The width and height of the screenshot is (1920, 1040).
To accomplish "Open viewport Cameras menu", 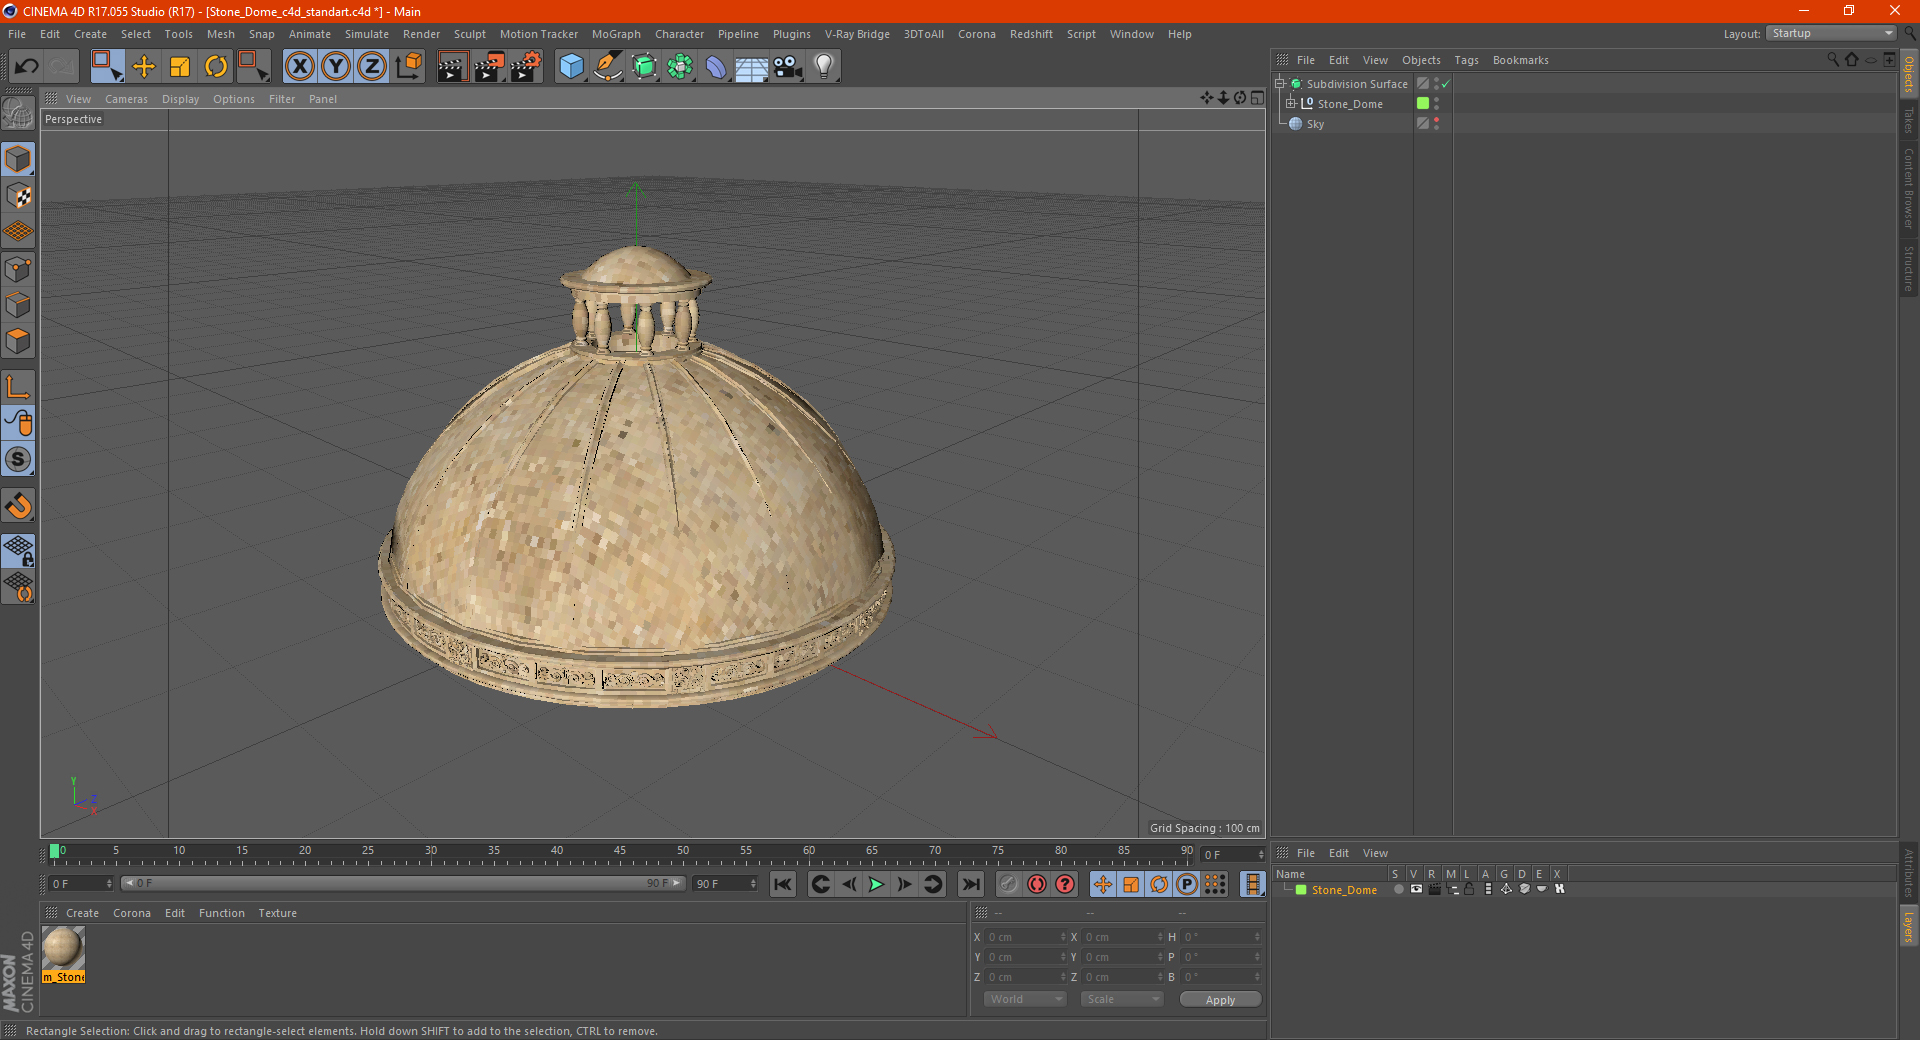I will point(126,99).
